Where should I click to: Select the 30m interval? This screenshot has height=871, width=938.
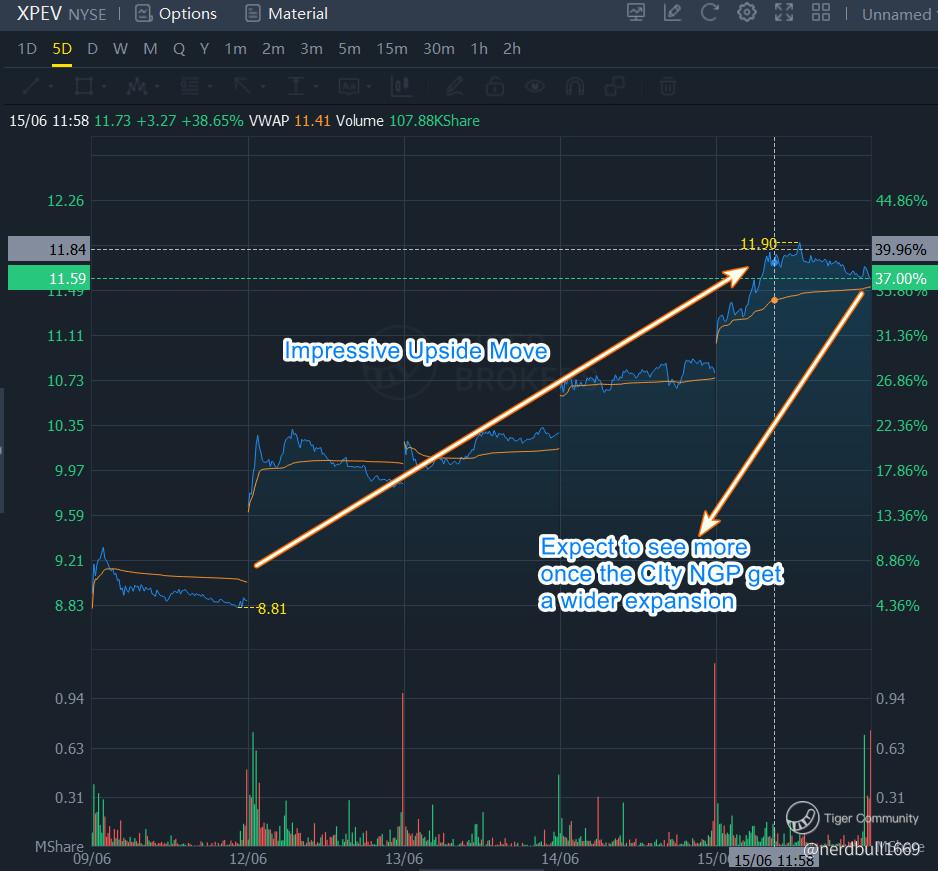[439, 48]
